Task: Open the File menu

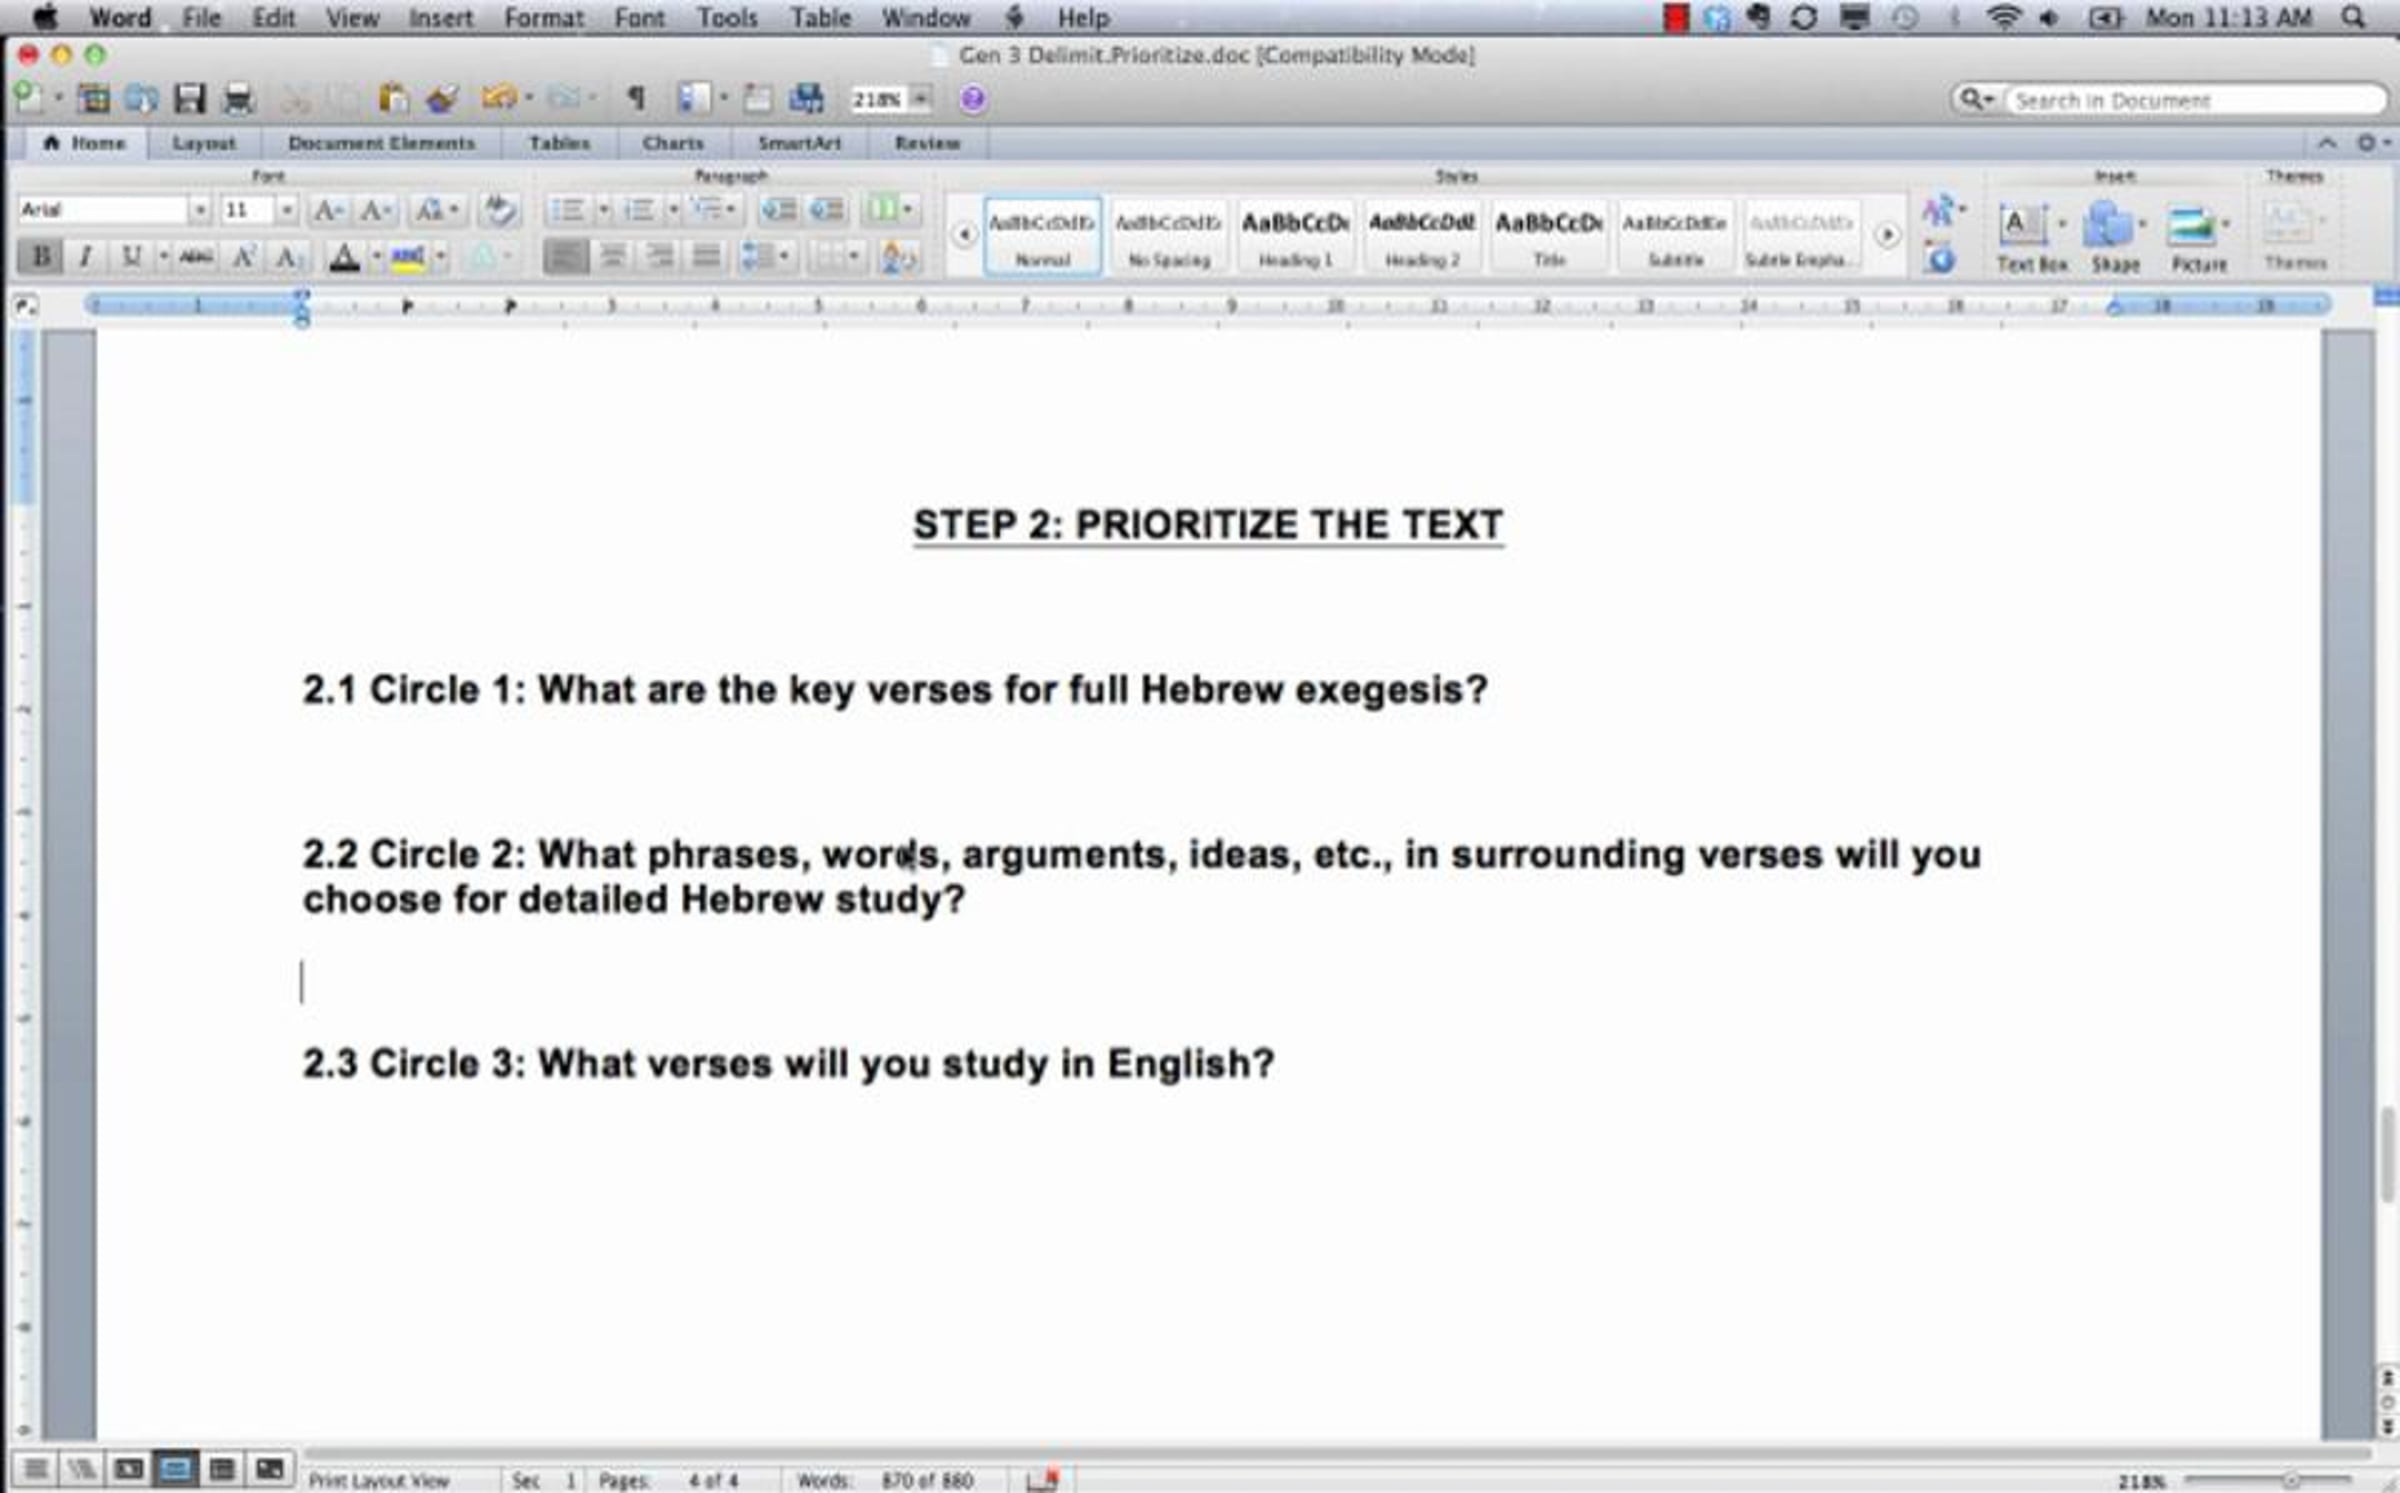Action: tap(201, 17)
